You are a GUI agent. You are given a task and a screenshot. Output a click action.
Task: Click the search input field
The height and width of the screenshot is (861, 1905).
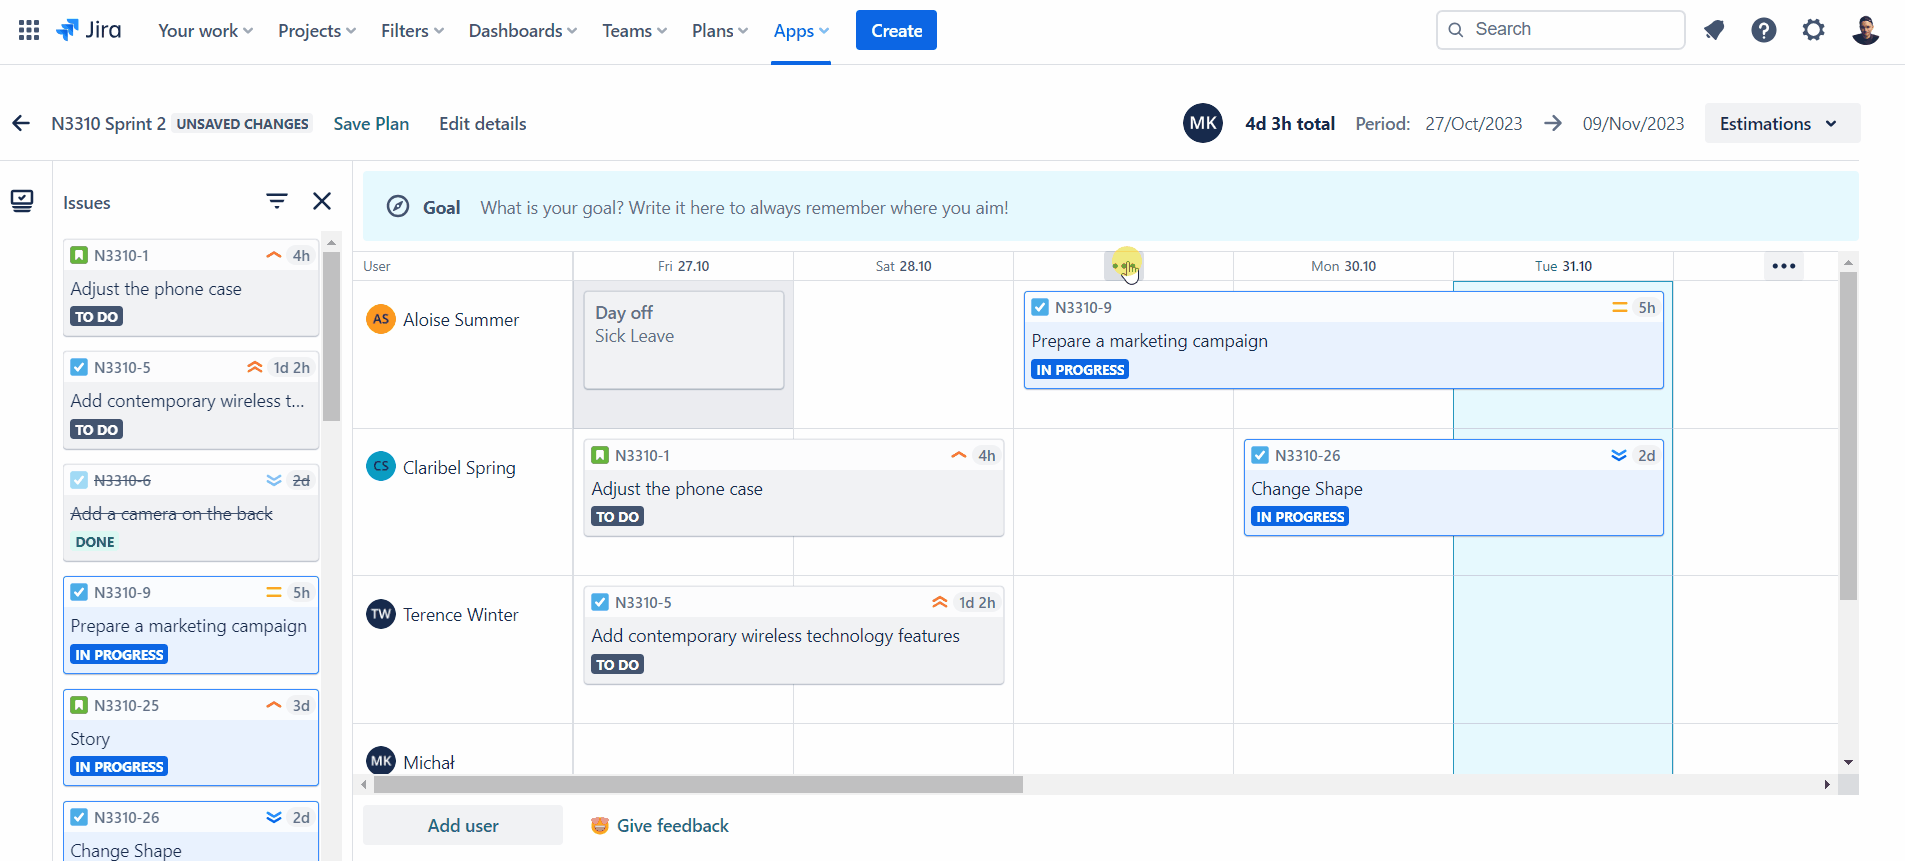click(x=1561, y=30)
